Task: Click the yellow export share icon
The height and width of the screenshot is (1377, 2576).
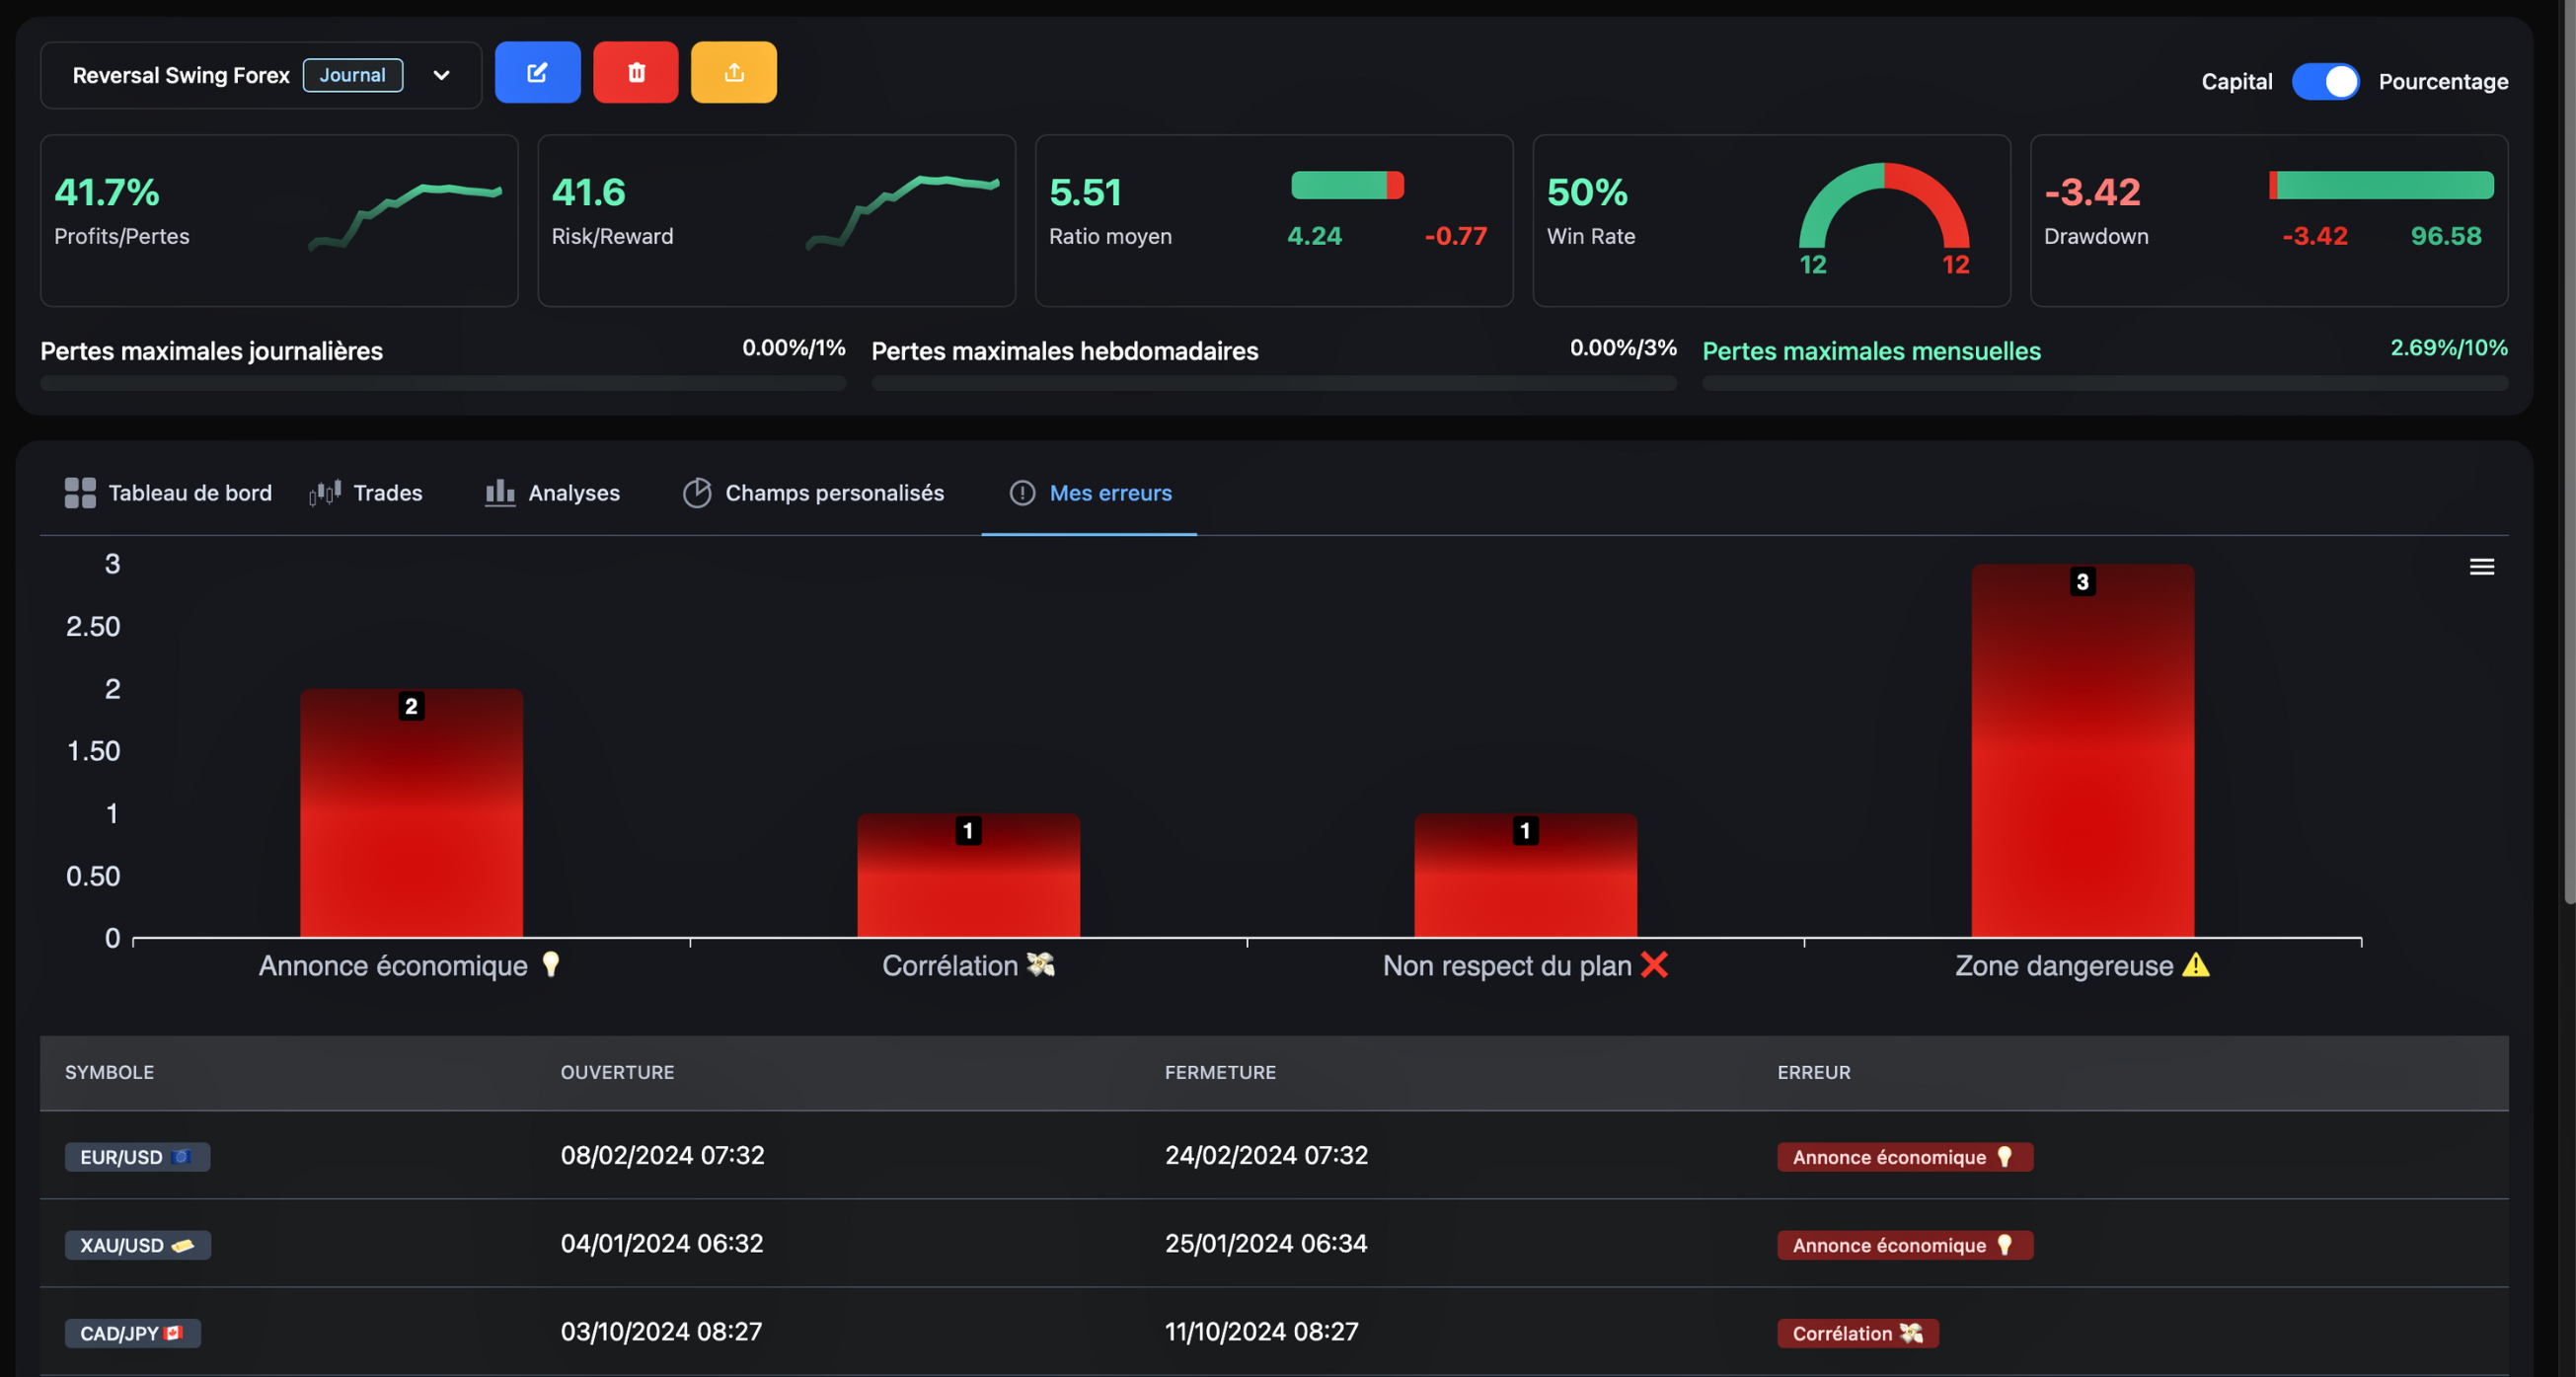Action: click(x=734, y=72)
